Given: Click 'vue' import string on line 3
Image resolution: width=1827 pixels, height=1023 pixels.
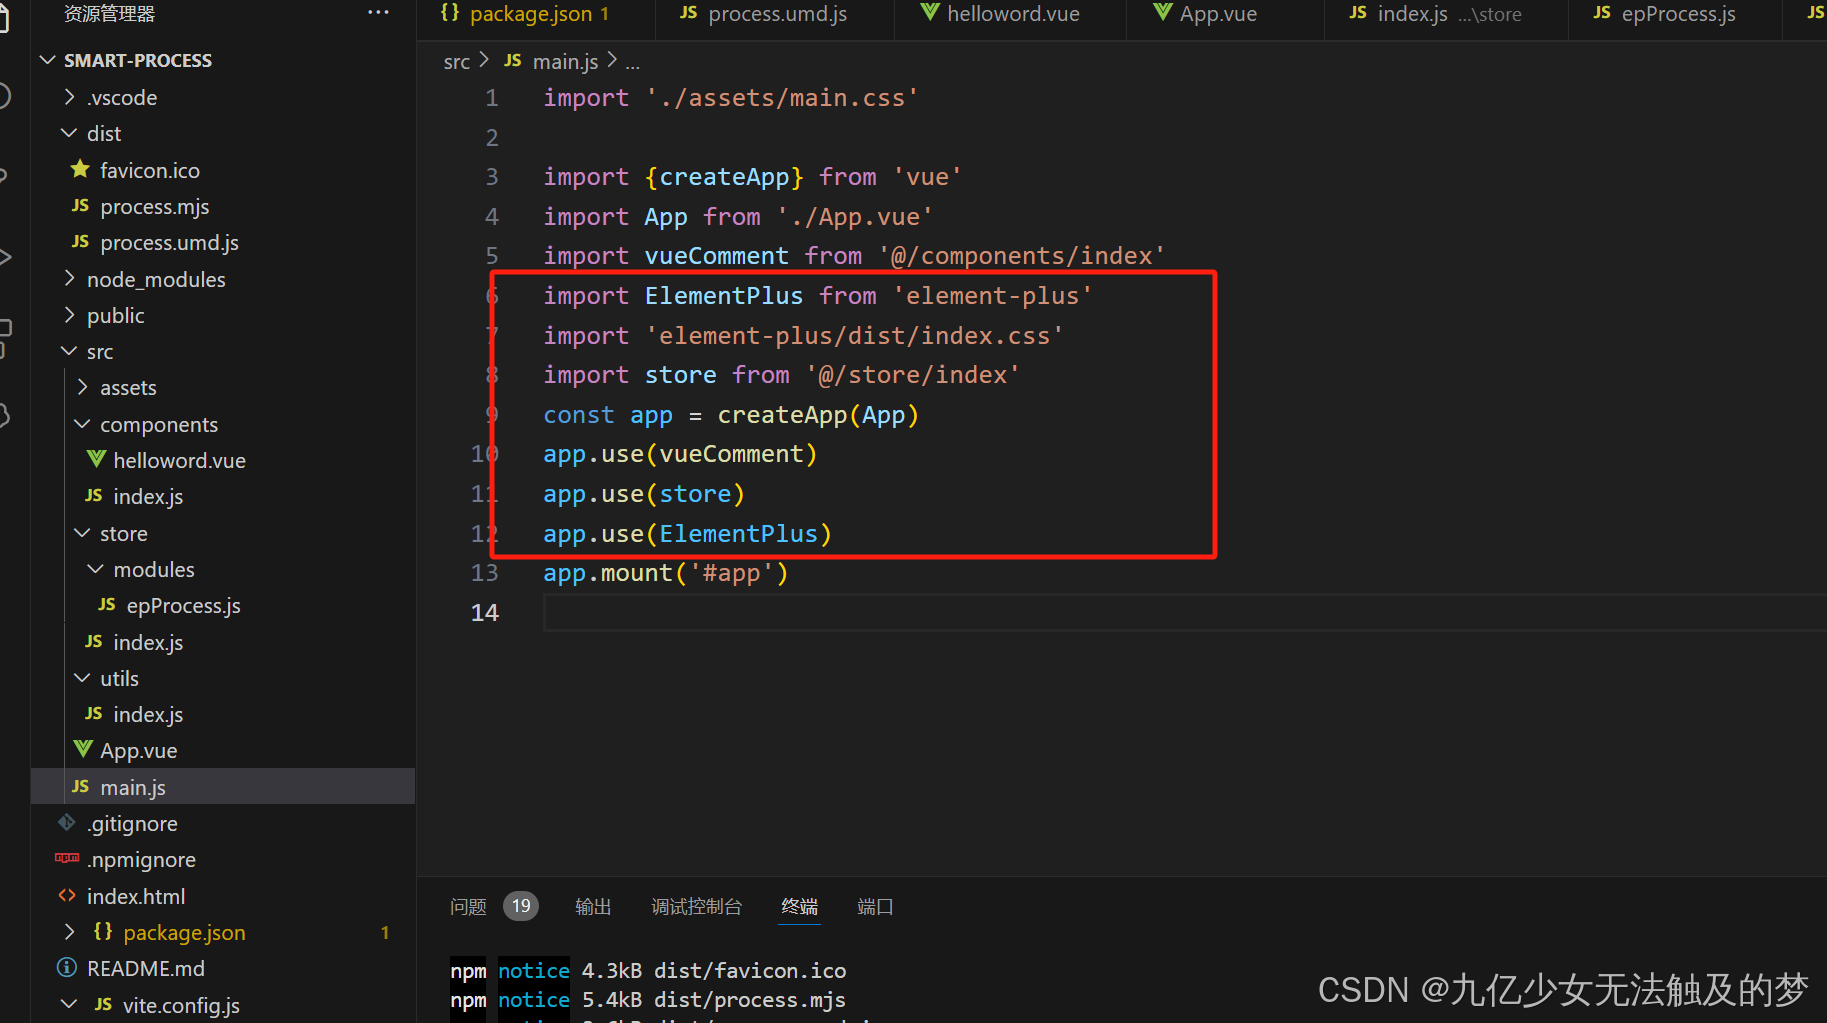Looking at the screenshot, I should tap(927, 177).
